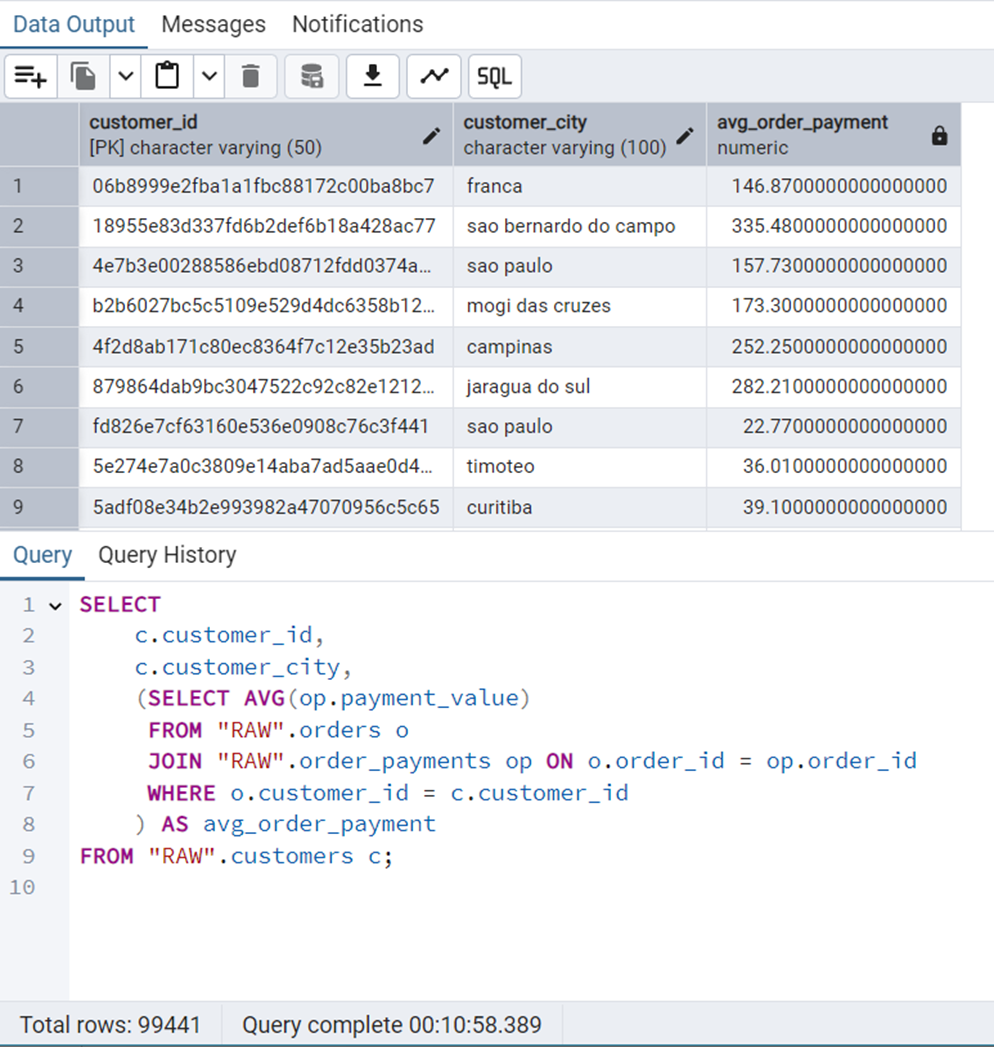The width and height of the screenshot is (994, 1047).
Task: Switch to the Query History tab
Action: click(x=167, y=555)
